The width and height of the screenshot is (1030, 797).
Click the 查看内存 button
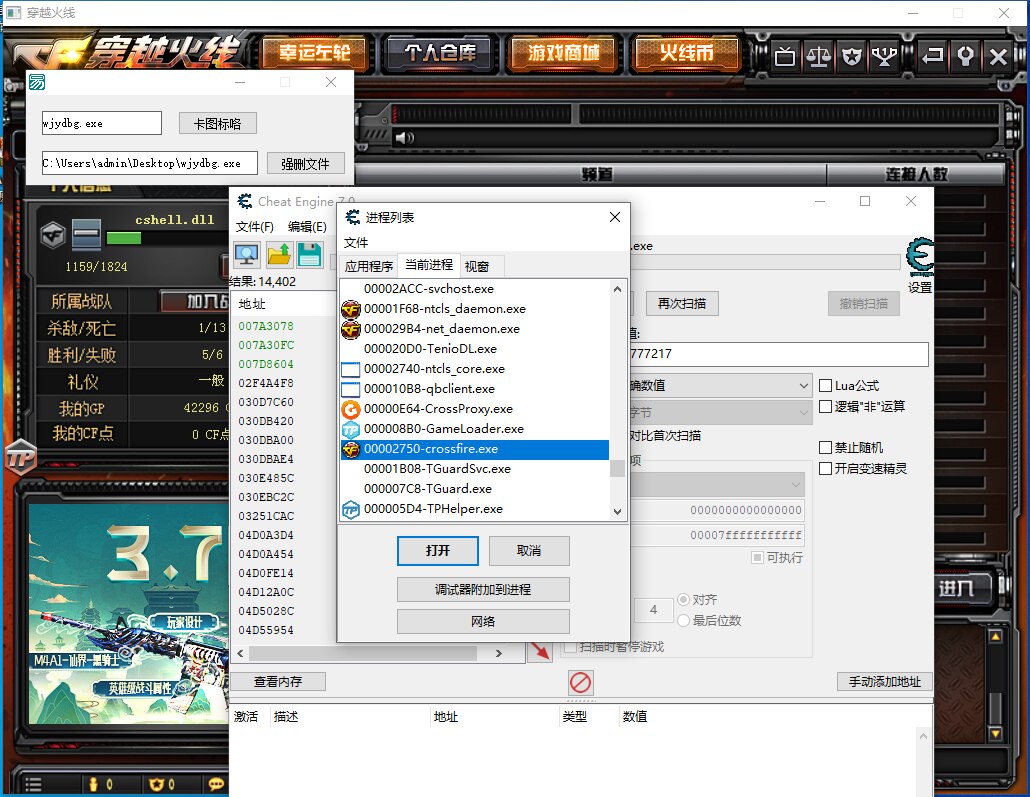click(x=278, y=681)
